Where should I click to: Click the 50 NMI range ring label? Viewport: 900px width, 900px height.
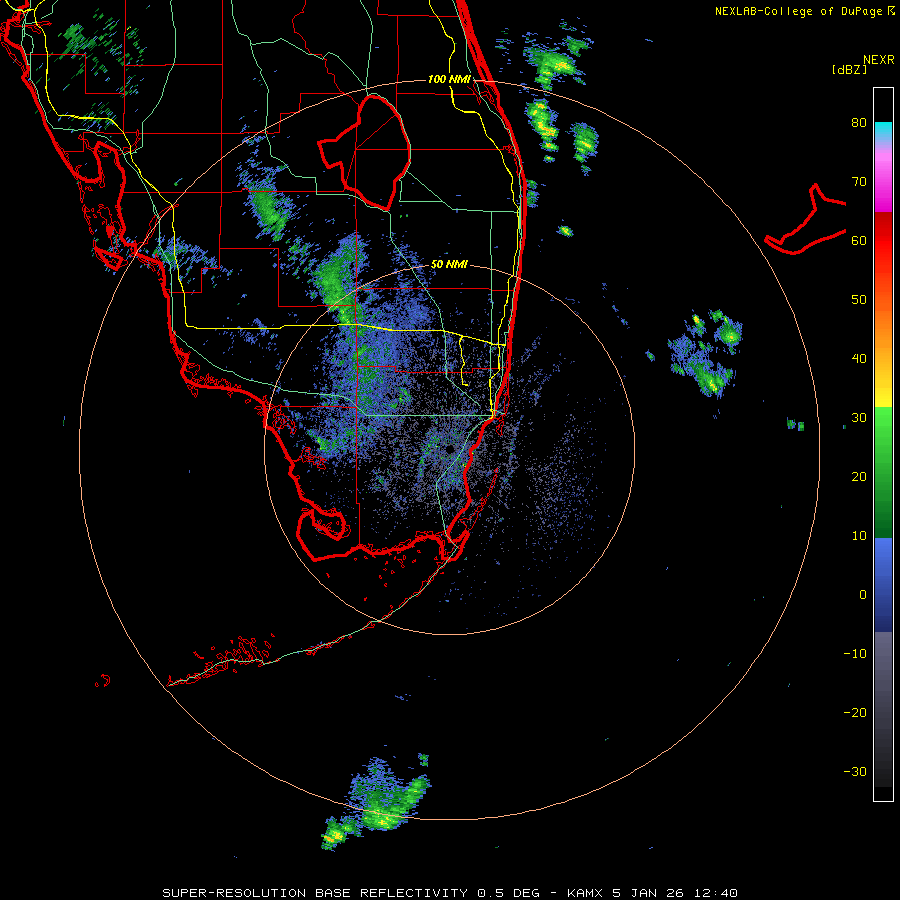[449, 265]
